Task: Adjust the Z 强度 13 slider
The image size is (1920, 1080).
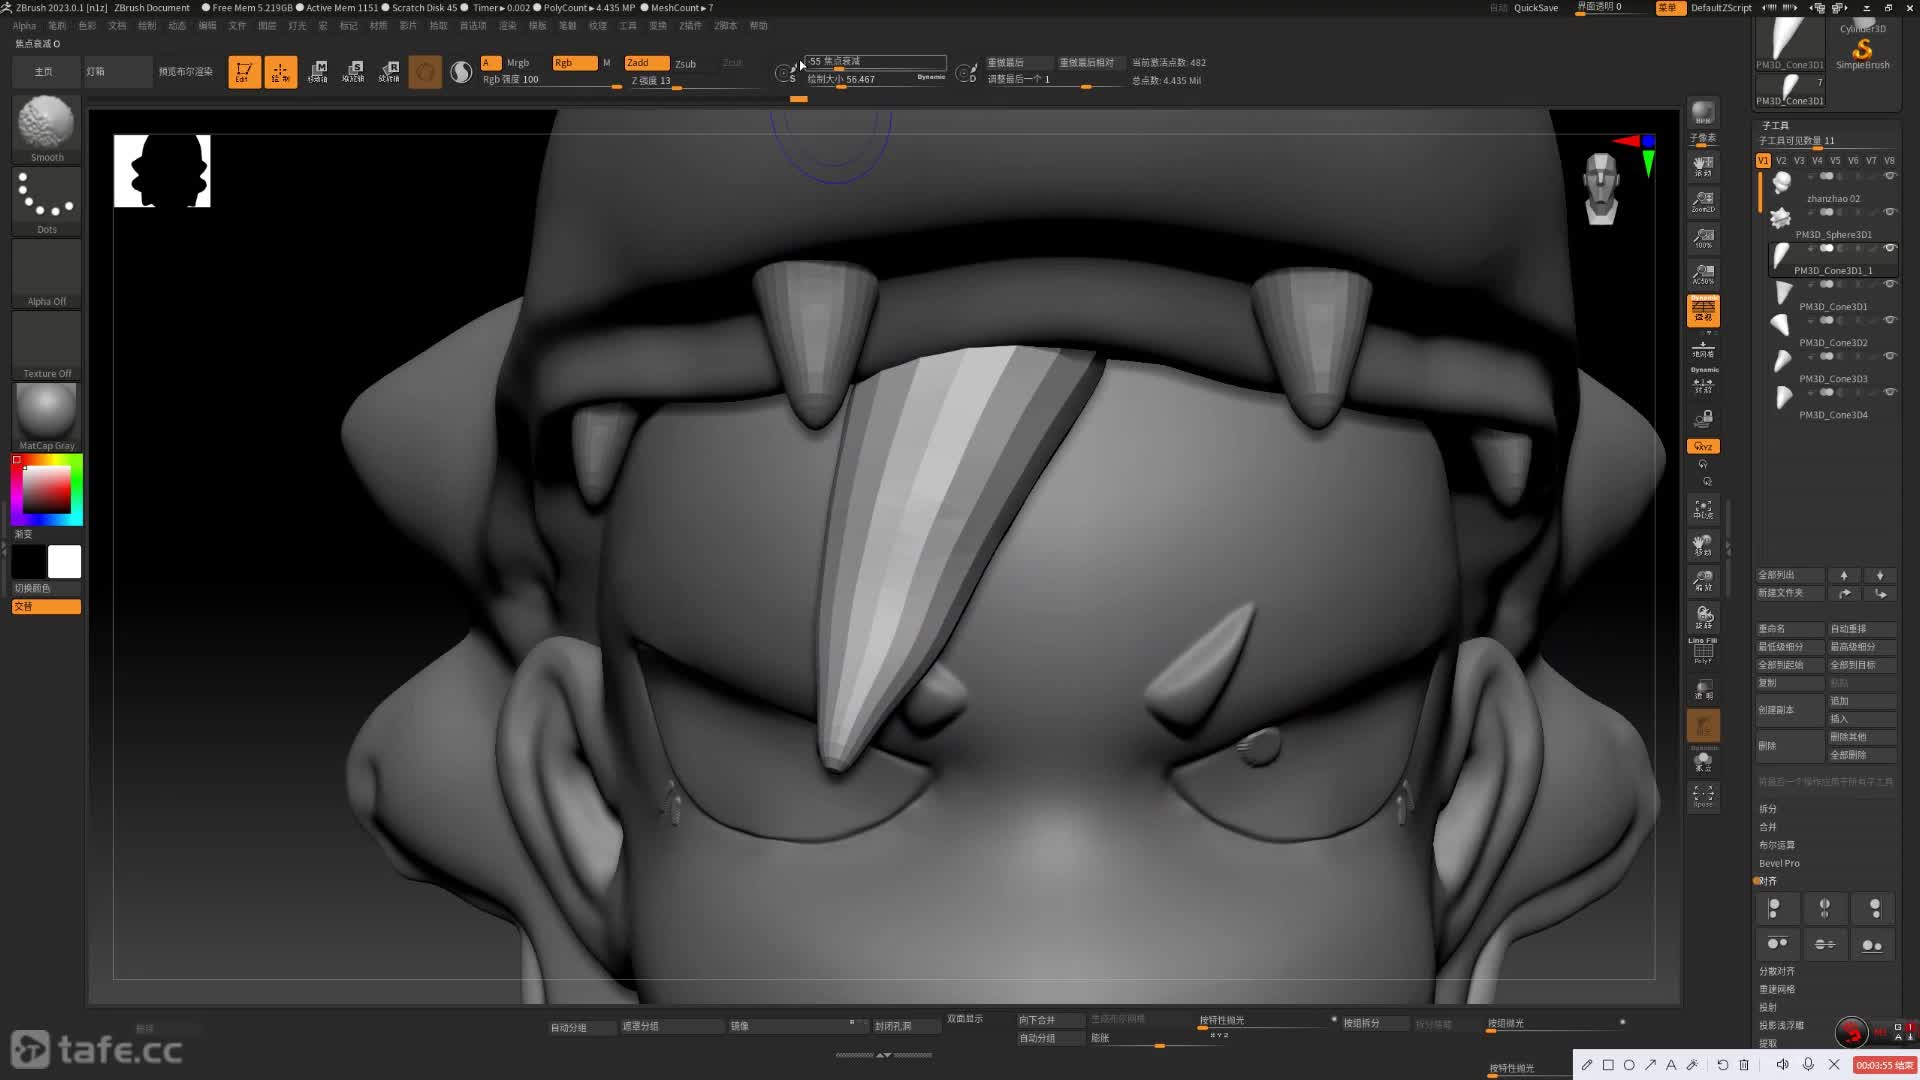Action: click(x=694, y=81)
